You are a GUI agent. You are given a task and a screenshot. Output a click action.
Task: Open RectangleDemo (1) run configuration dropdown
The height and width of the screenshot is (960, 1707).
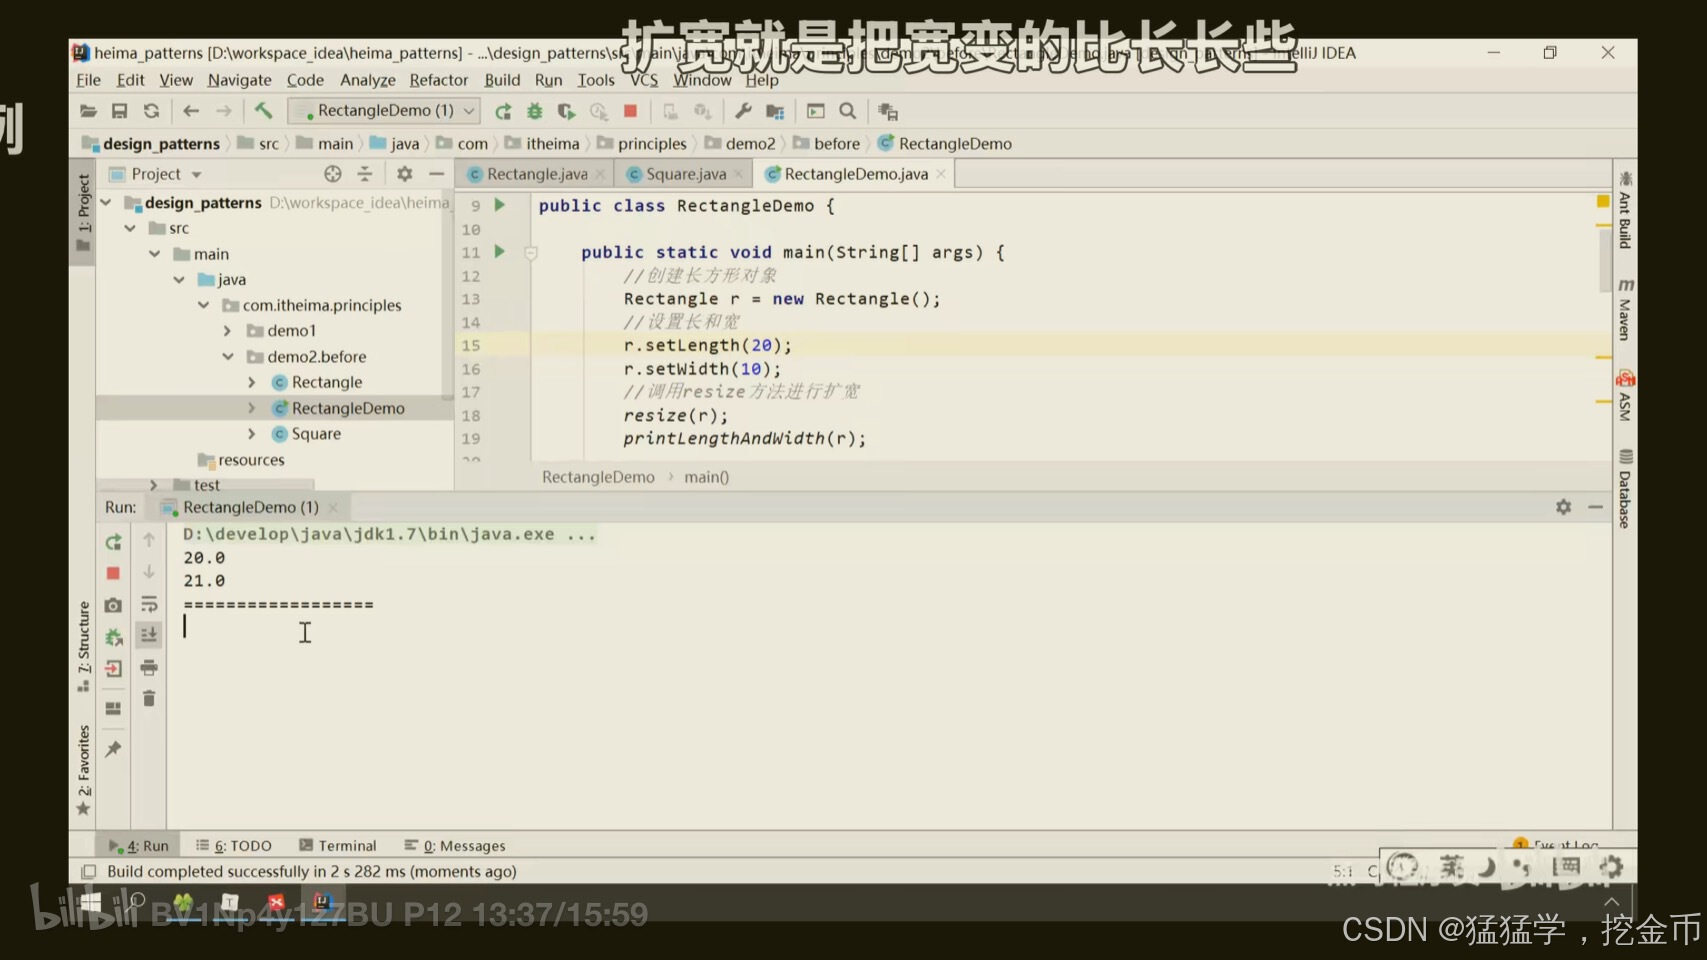384,111
